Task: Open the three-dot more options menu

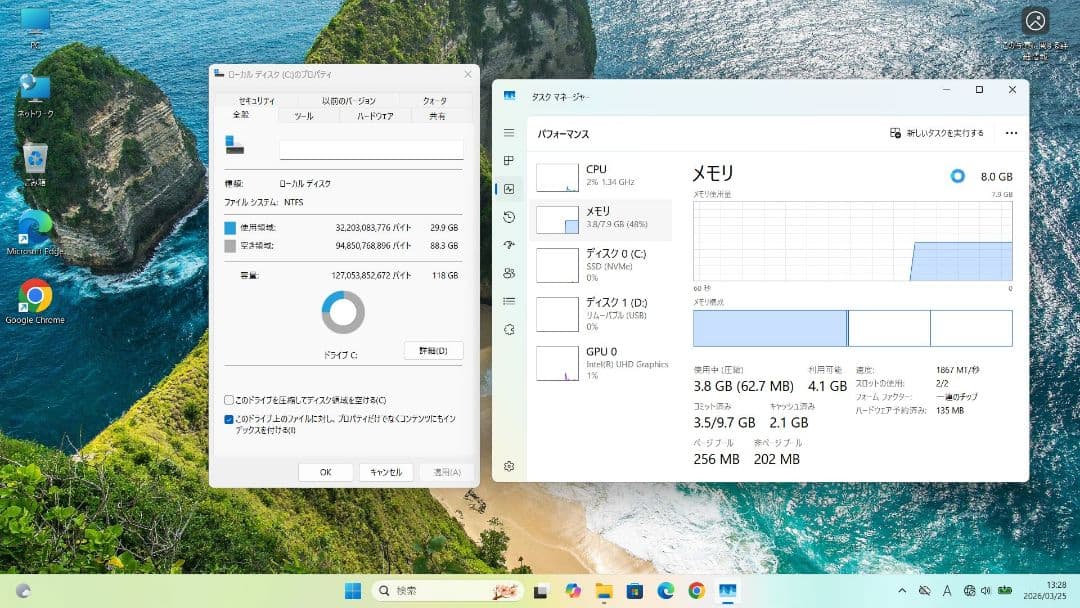Action: (1011, 133)
